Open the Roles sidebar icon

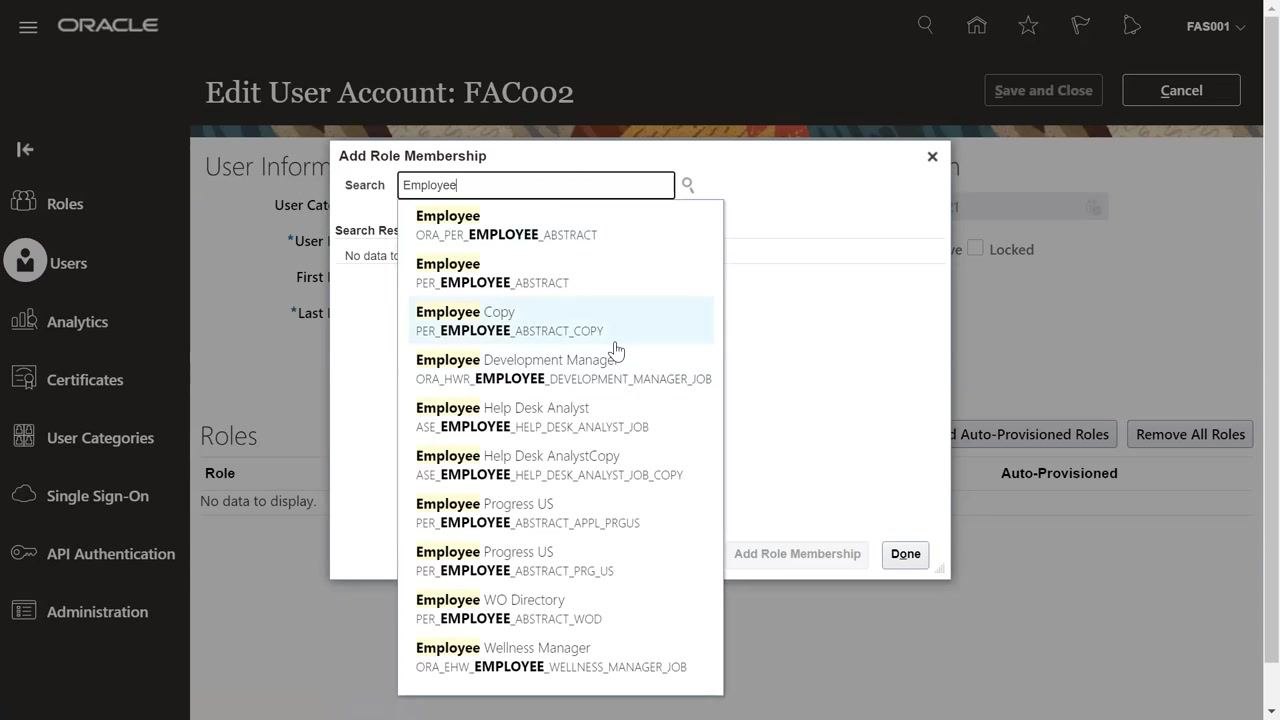[x=24, y=202]
